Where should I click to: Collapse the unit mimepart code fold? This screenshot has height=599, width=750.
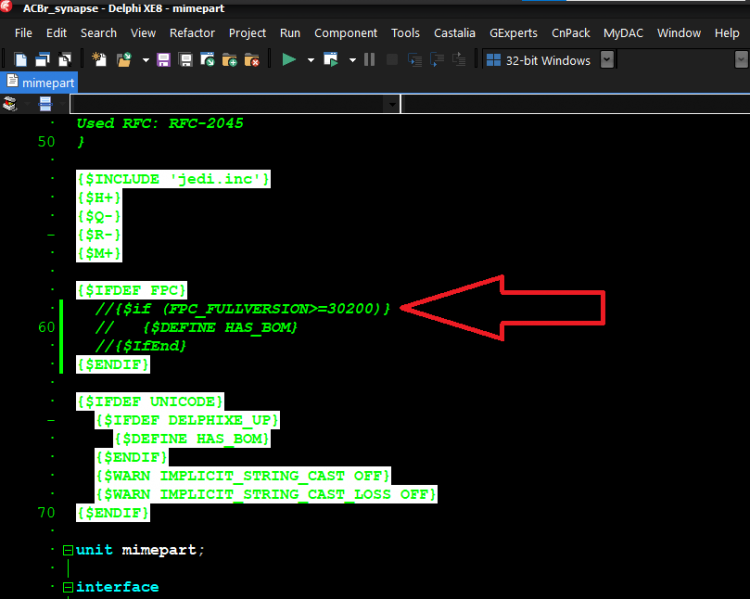tap(68, 550)
